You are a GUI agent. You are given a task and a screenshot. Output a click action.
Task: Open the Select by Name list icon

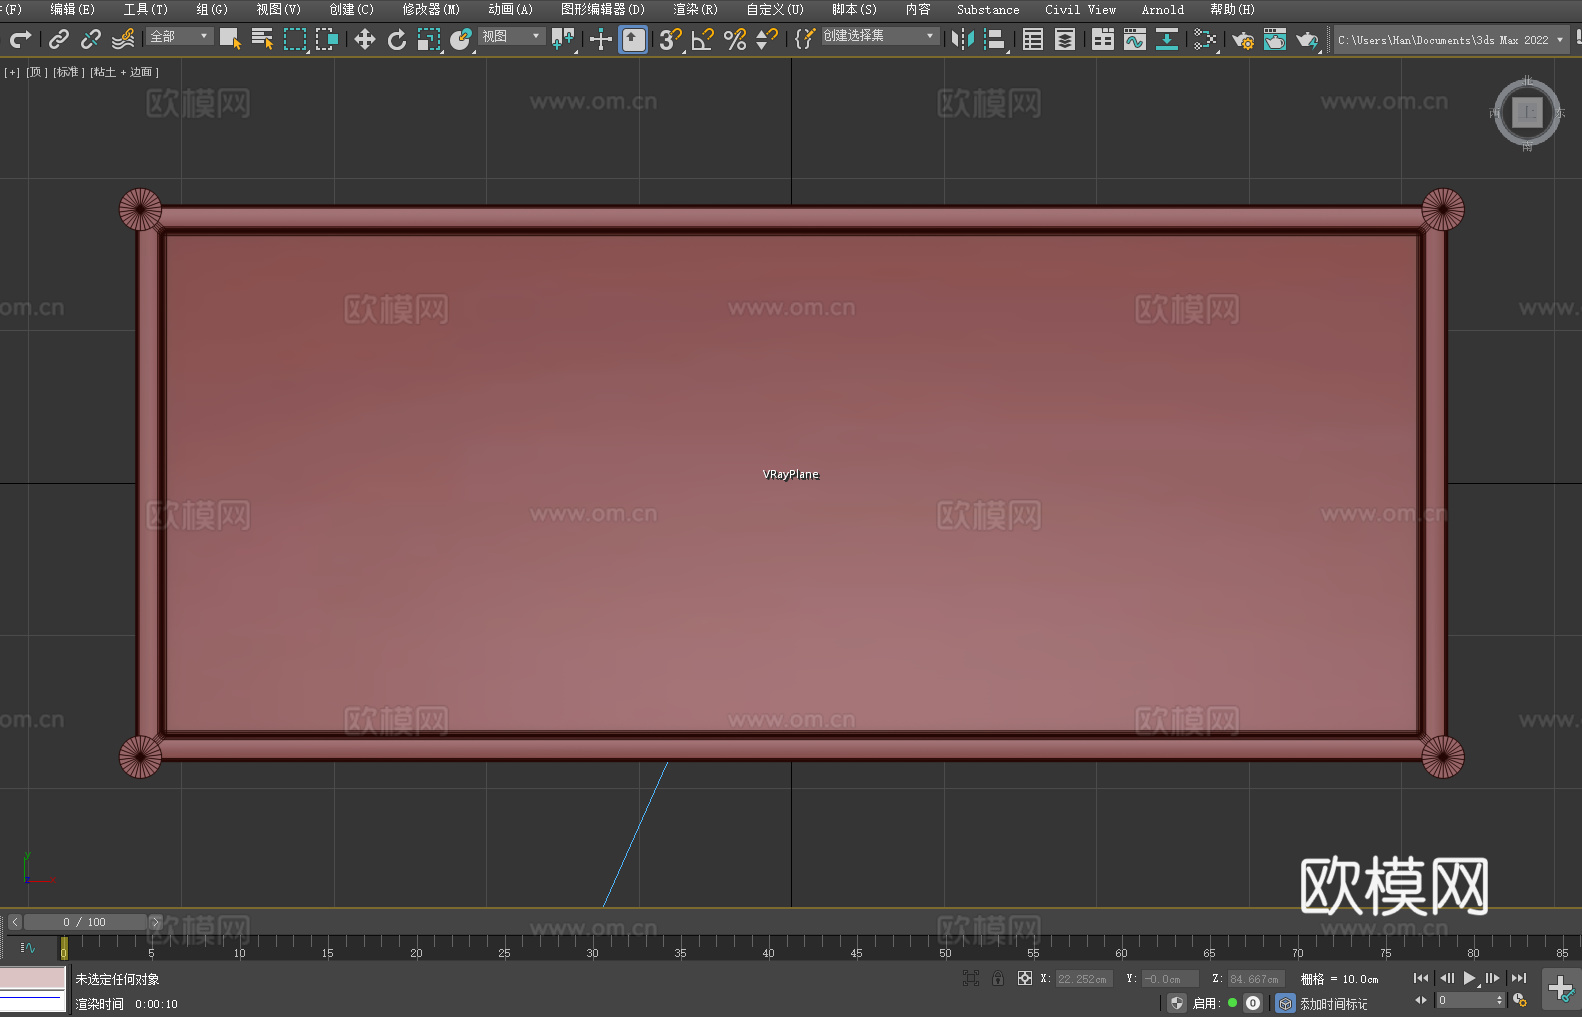pos(262,39)
